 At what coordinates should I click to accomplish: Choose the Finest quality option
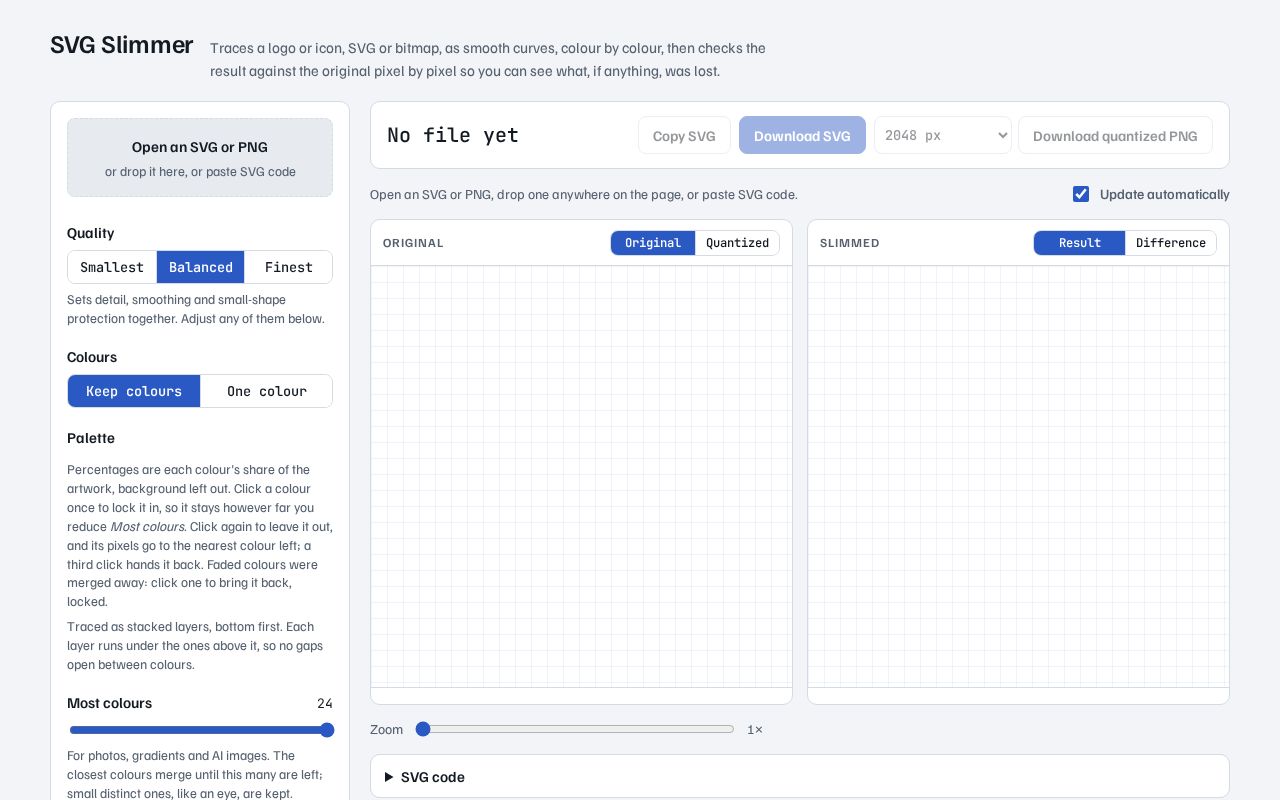coord(289,267)
